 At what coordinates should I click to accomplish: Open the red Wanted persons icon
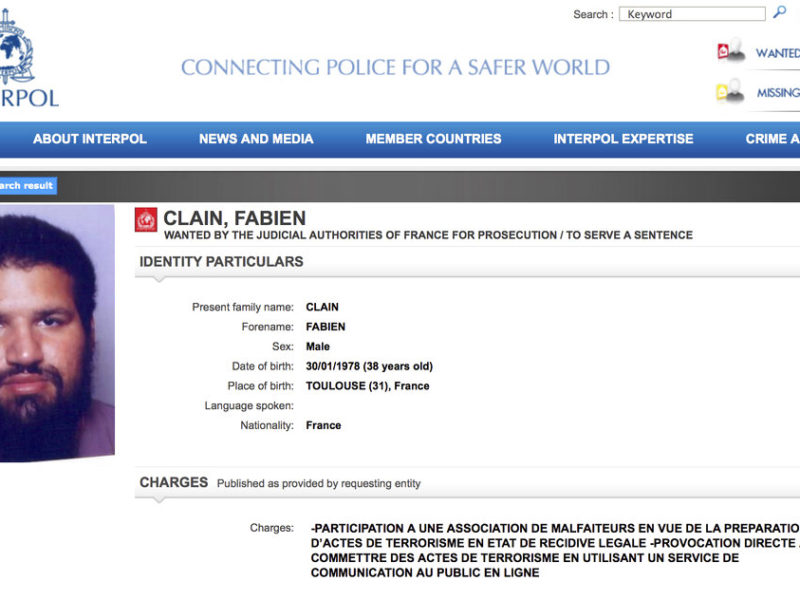[730, 52]
